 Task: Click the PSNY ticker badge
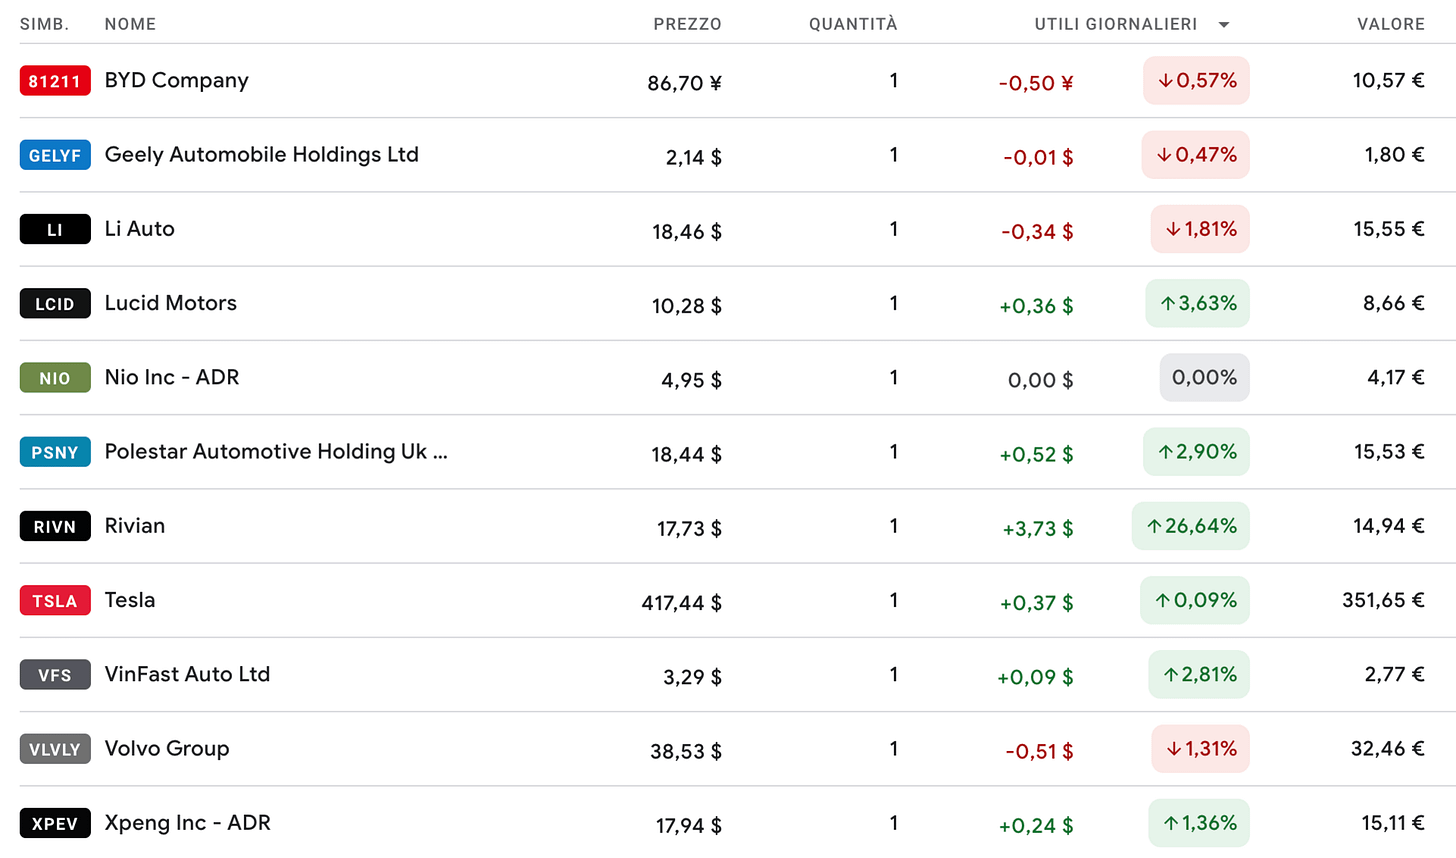point(55,452)
